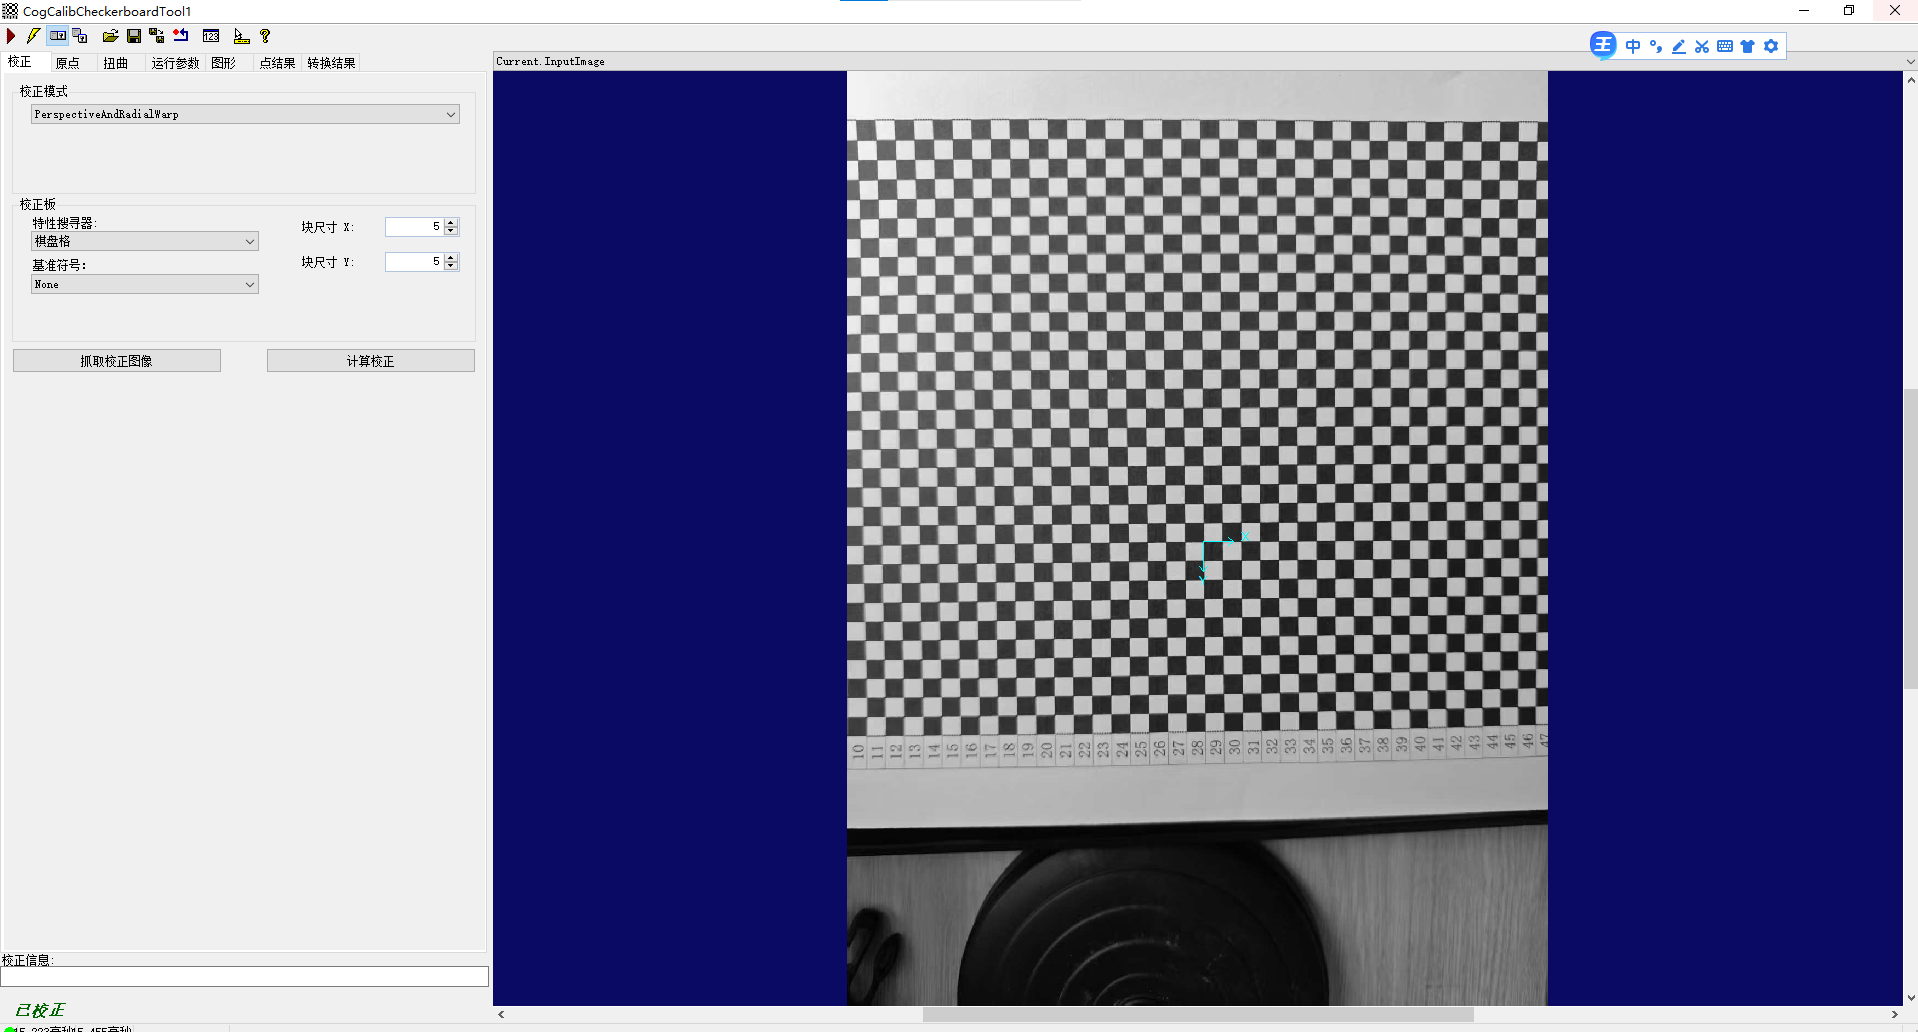Viewport: 1918px width, 1032px height.
Task: Switch to the 扭曲 tab
Action: (x=116, y=63)
